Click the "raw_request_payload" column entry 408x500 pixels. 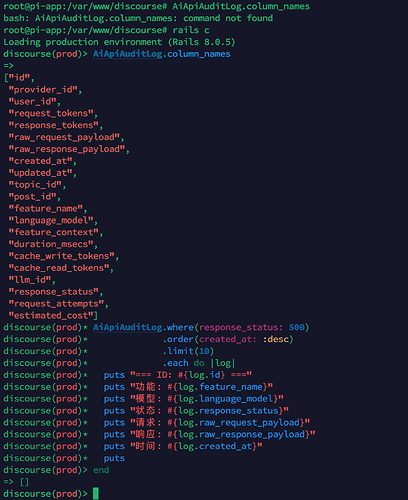pos(66,137)
